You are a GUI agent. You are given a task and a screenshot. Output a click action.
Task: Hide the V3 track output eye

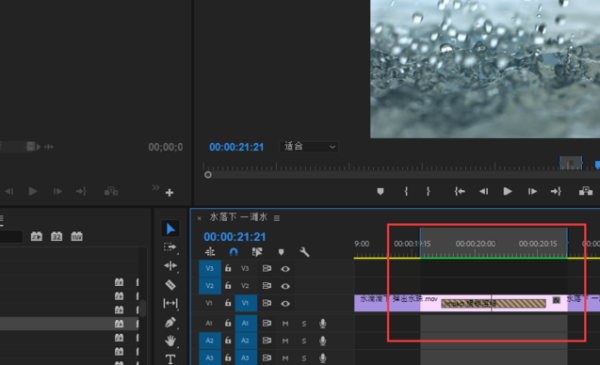point(285,269)
